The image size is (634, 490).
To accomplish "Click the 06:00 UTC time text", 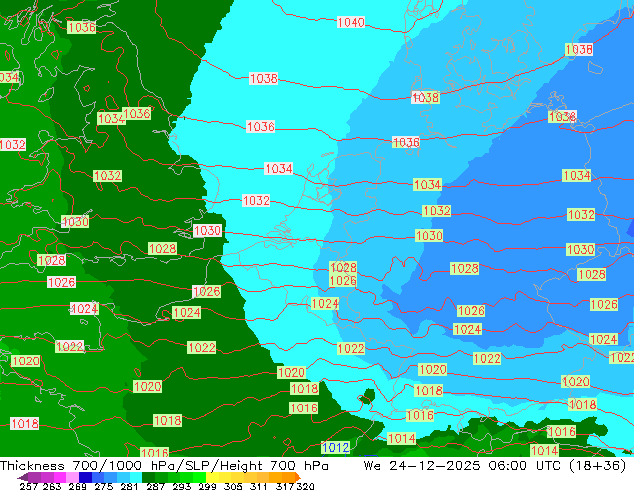I will point(524,466).
